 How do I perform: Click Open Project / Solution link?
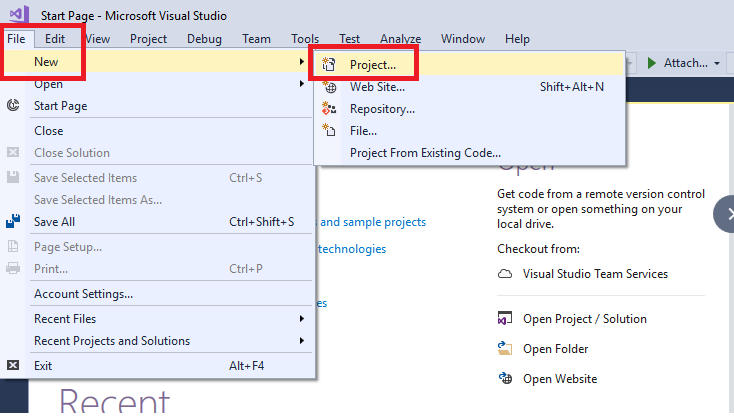tap(585, 319)
